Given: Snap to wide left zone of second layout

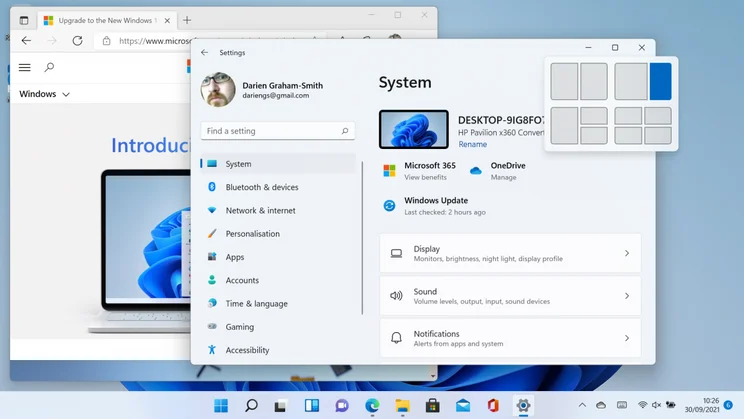Looking at the screenshot, I should 631,81.
